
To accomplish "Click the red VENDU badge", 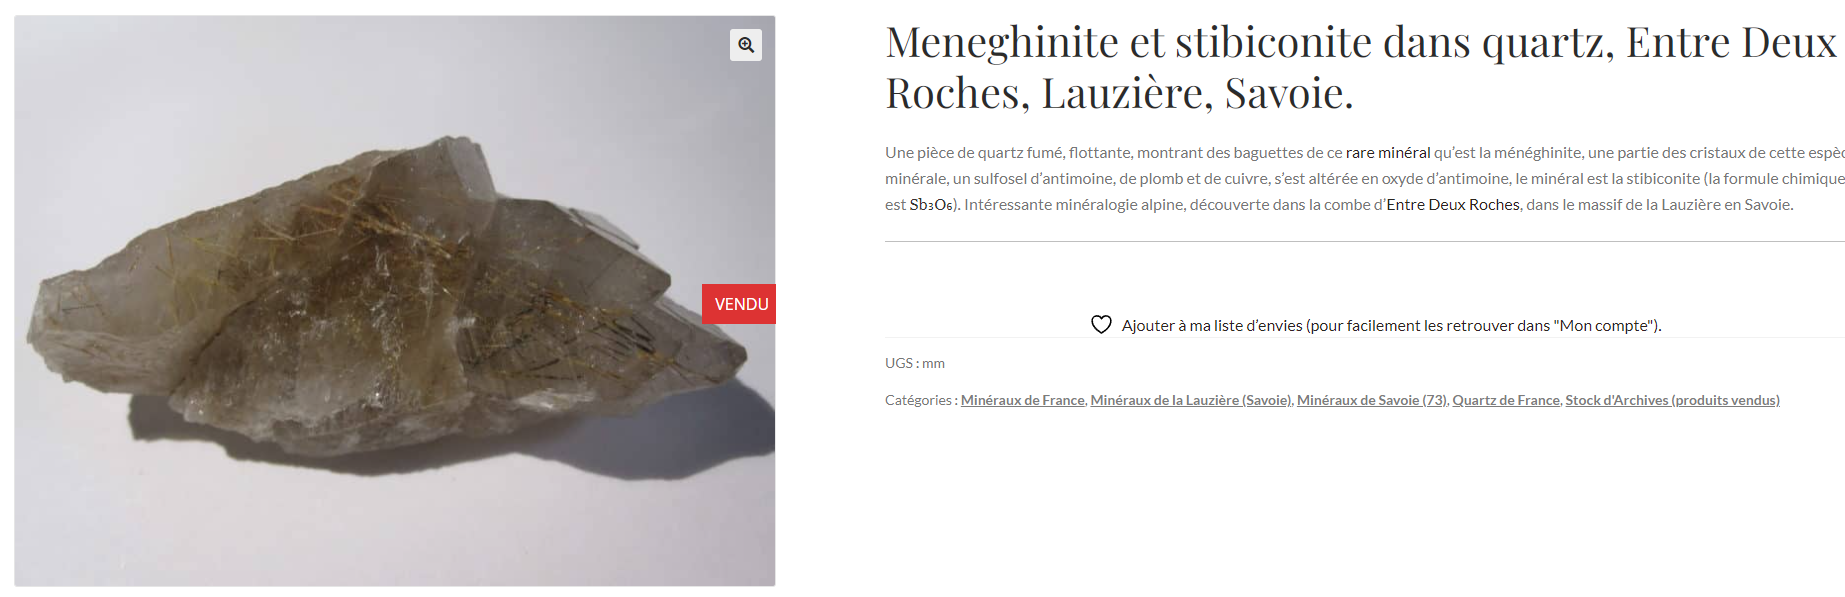I will coord(740,304).
